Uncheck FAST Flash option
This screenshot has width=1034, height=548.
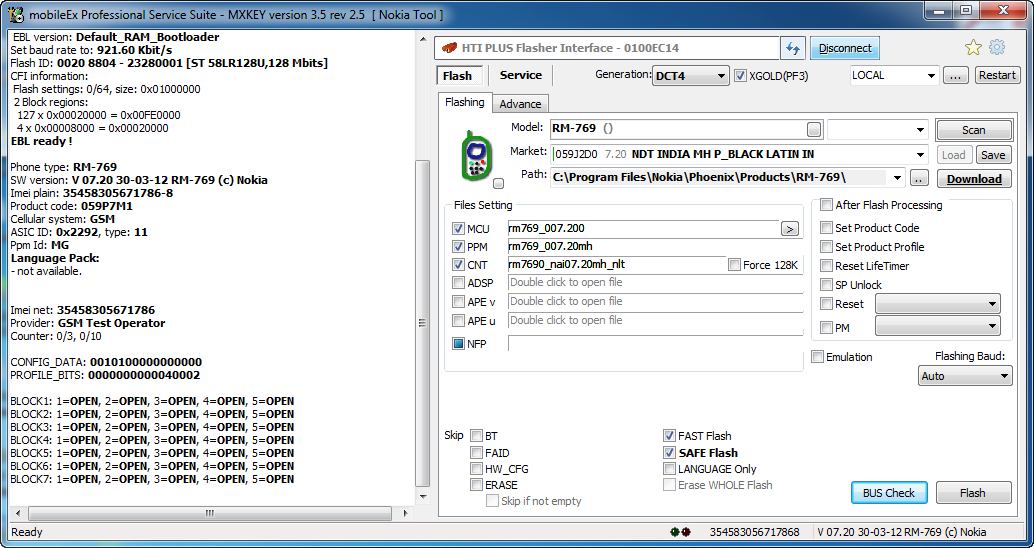point(669,436)
